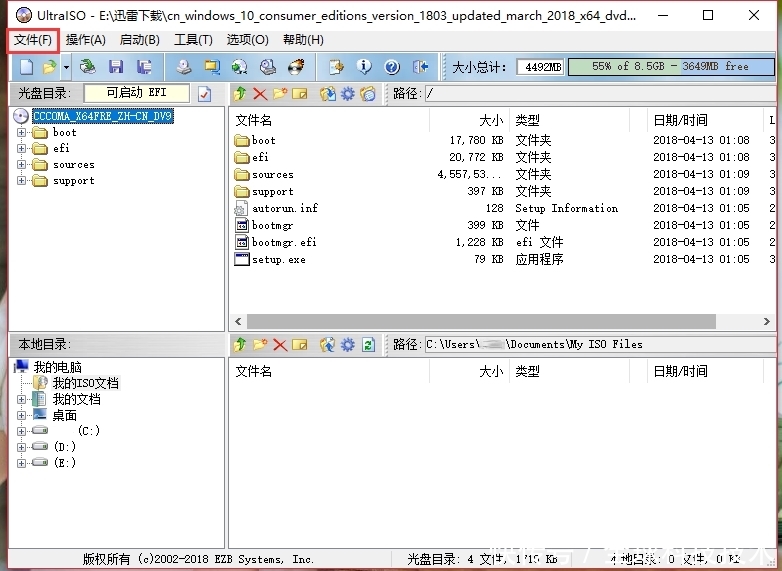The width and height of the screenshot is (782, 571).
Task: Expand the efi folder in tree
Action: [21, 149]
